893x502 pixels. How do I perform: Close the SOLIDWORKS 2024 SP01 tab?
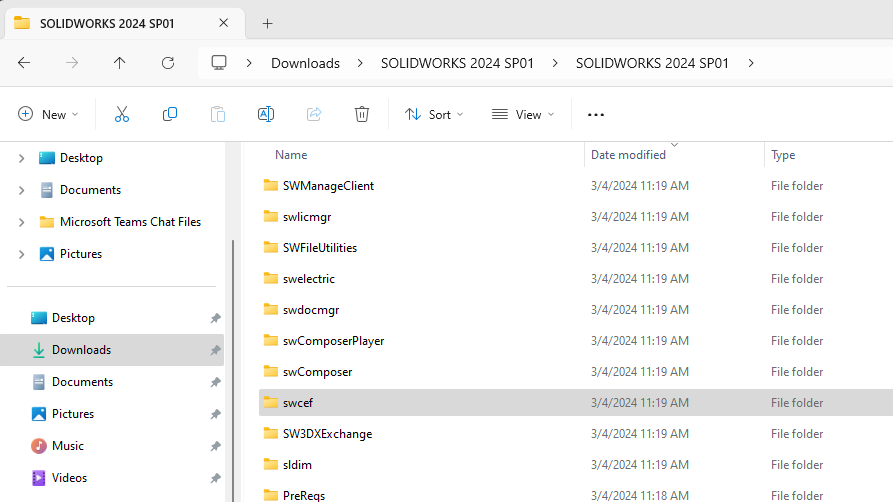pyautogui.click(x=223, y=23)
